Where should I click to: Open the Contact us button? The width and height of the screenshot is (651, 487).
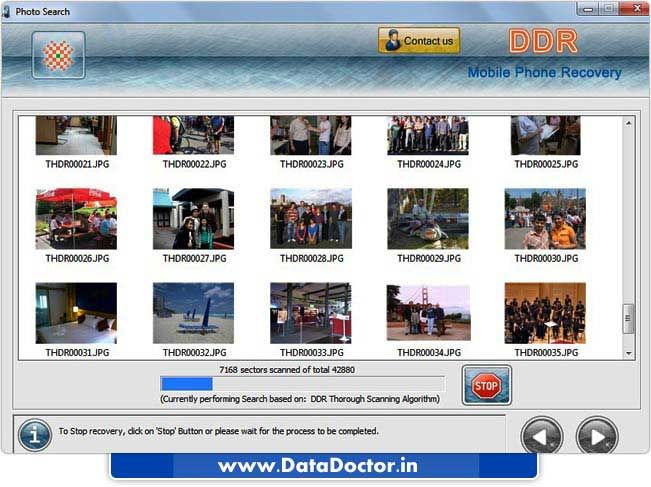[x=419, y=41]
